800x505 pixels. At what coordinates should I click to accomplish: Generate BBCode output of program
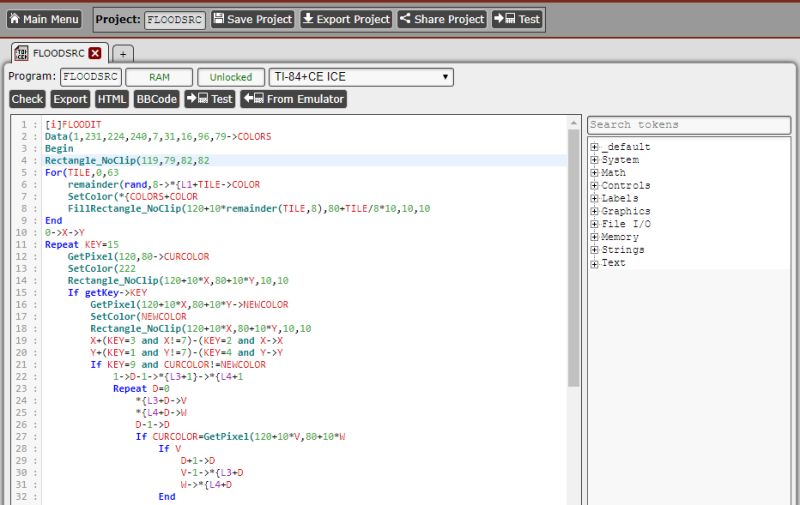tap(156, 99)
